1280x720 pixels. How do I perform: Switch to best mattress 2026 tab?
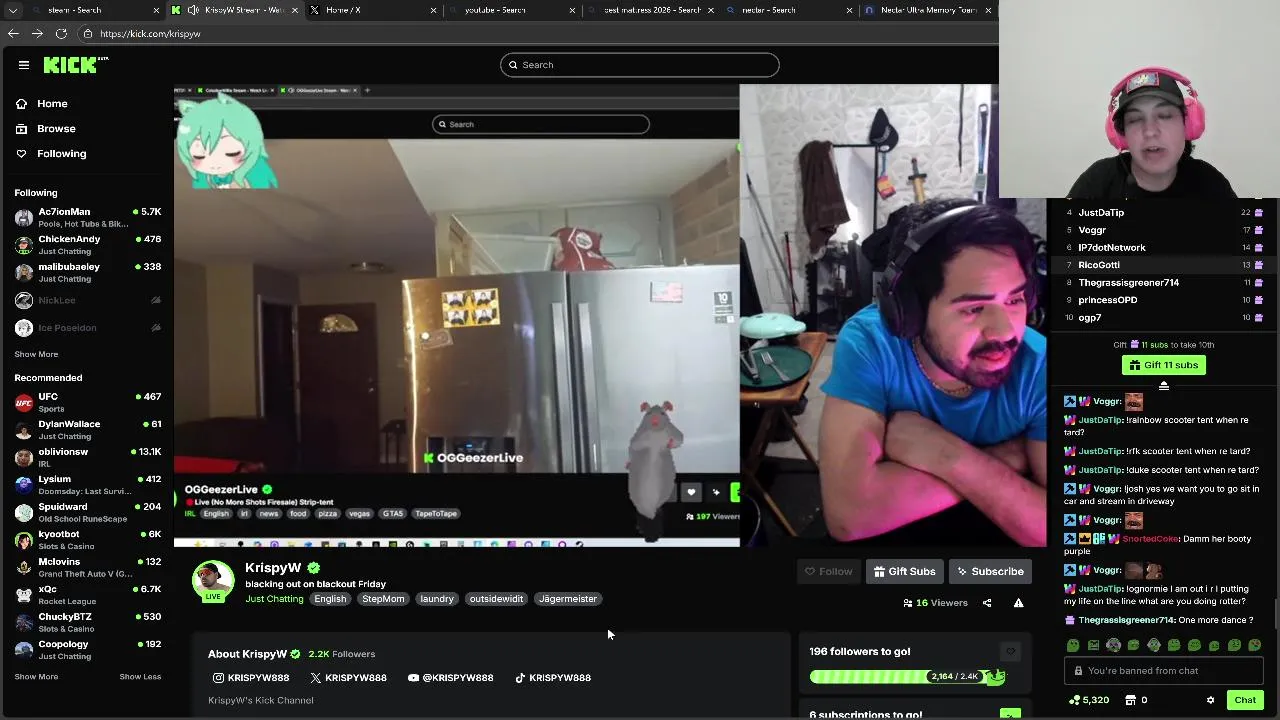click(x=652, y=10)
